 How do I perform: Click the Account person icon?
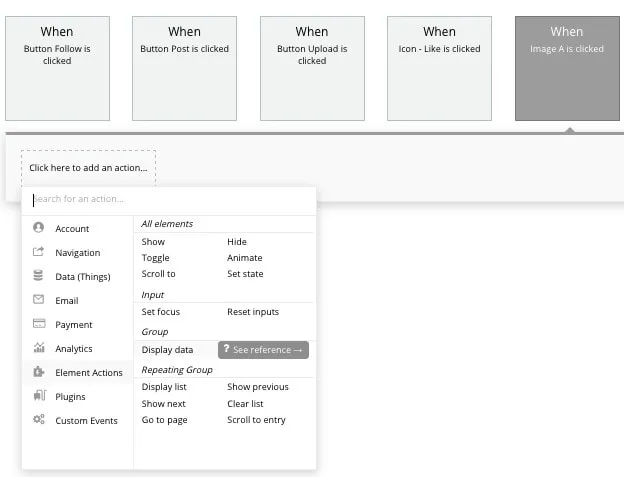(x=39, y=228)
